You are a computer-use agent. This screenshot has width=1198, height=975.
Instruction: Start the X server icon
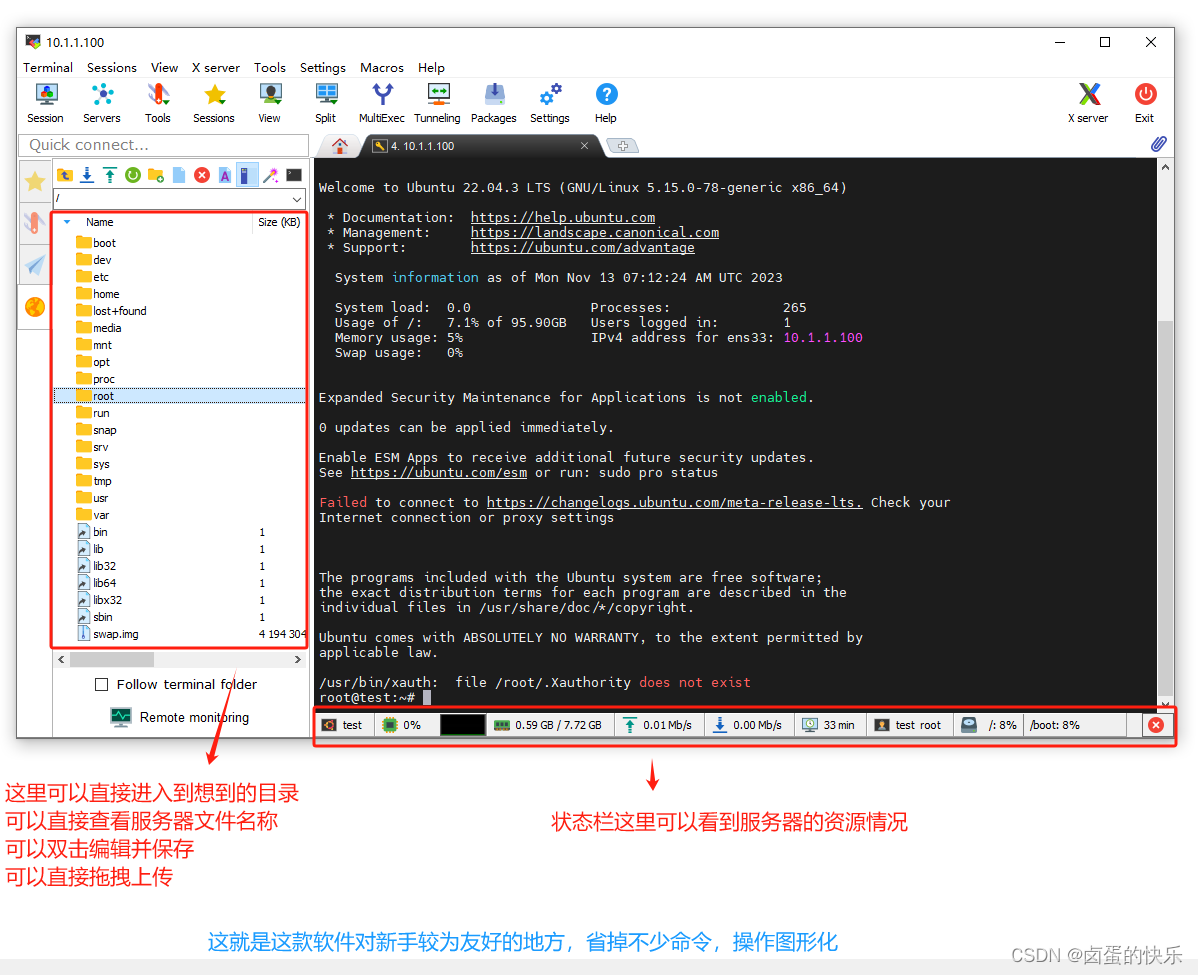coord(1089,103)
